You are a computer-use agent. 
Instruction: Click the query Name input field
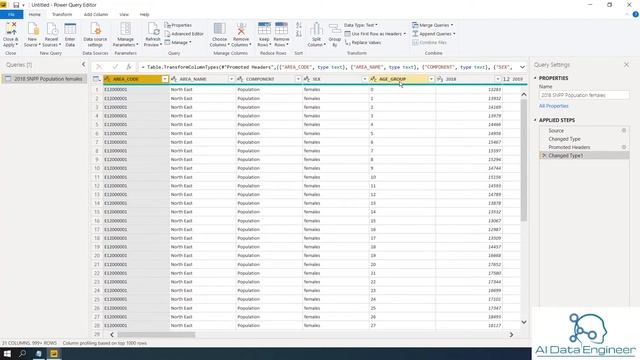coord(584,95)
